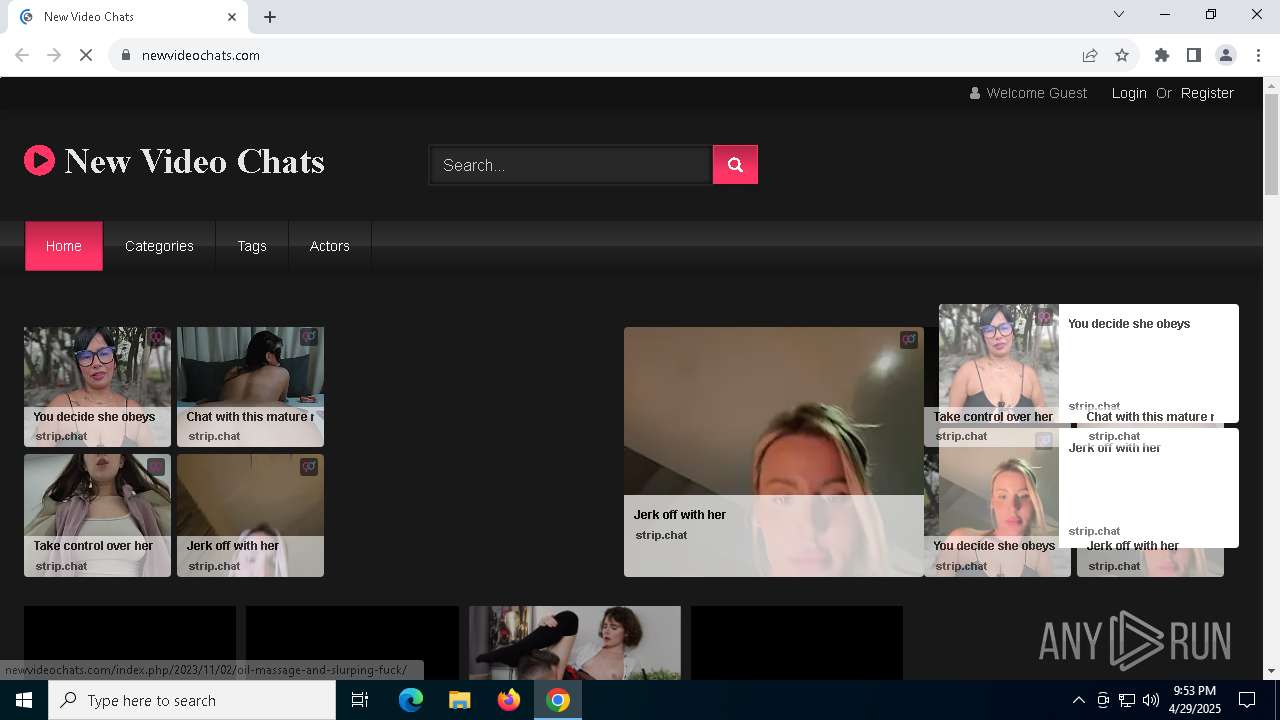
Task: Open File Explorer from the taskbar
Action: tap(460, 700)
